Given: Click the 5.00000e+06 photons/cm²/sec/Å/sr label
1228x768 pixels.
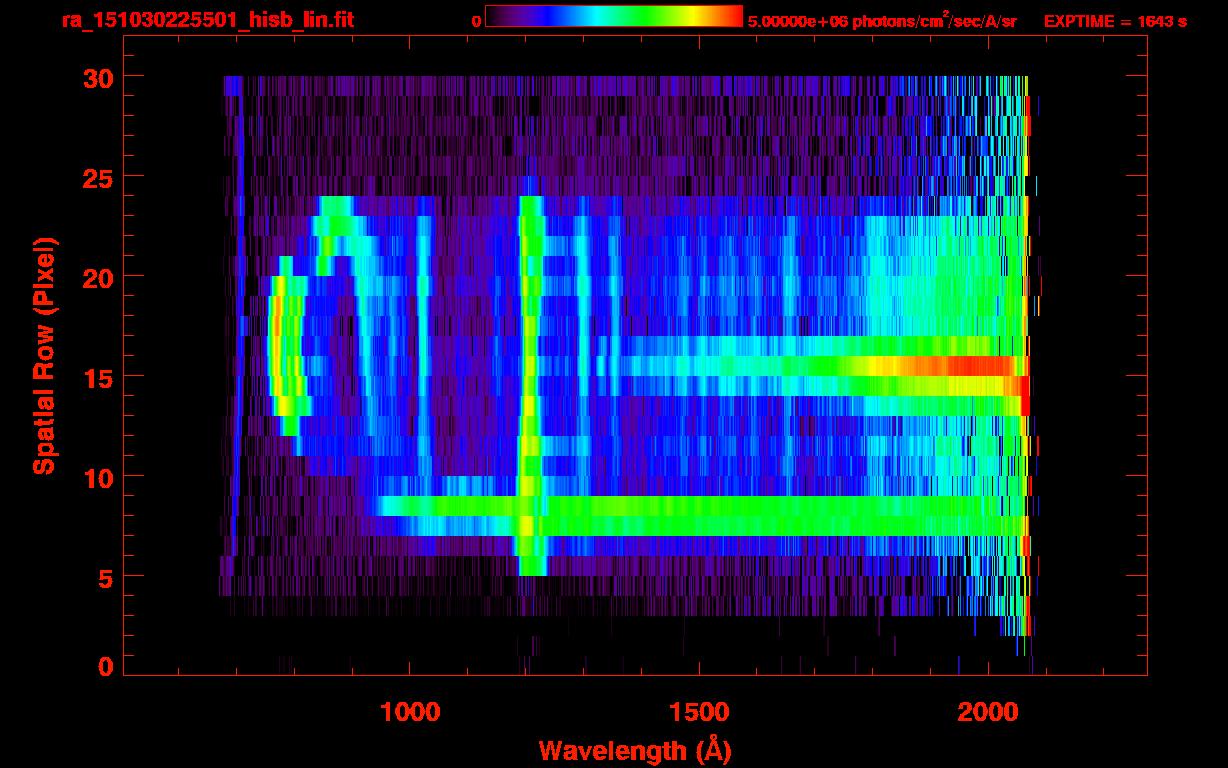Looking at the screenshot, I should (882, 19).
